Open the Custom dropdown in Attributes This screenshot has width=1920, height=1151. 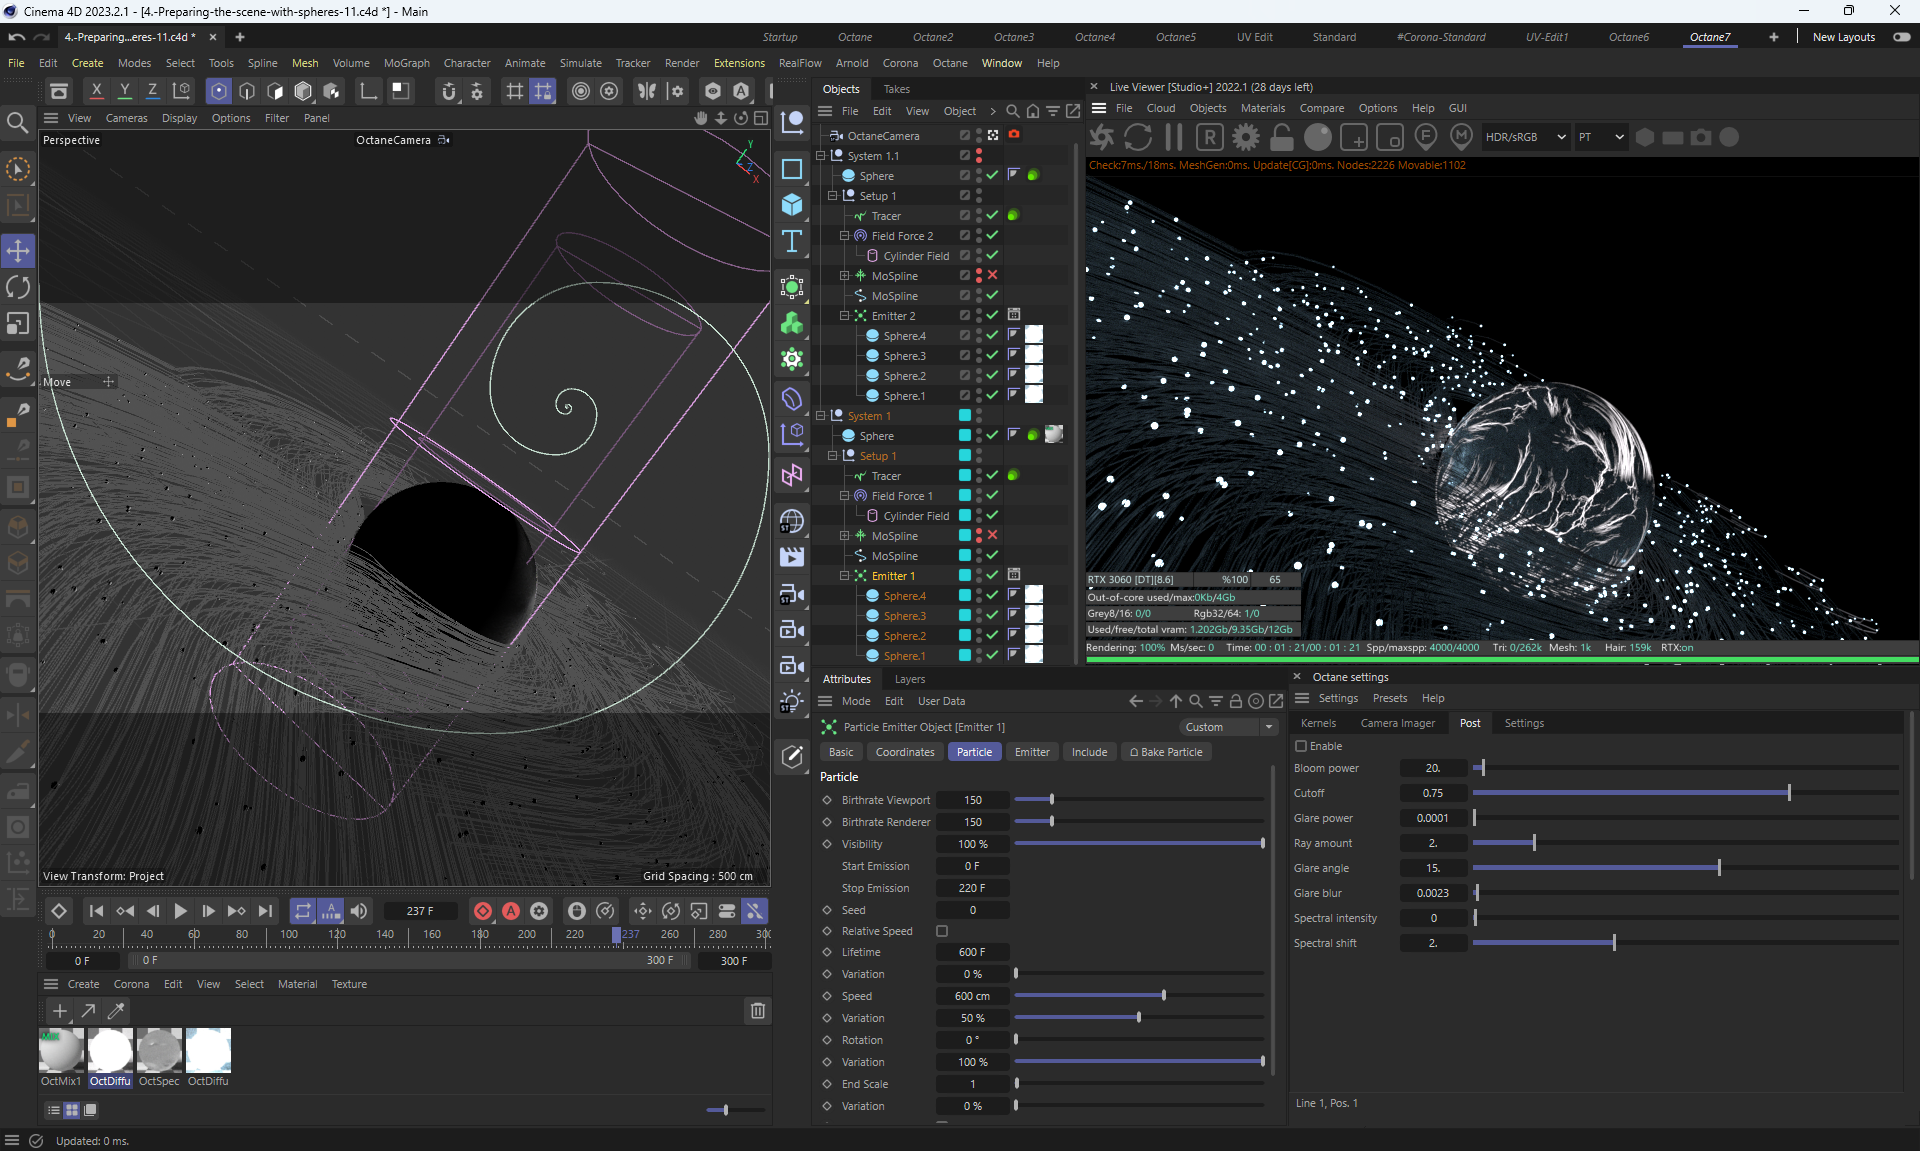click(1227, 727)
